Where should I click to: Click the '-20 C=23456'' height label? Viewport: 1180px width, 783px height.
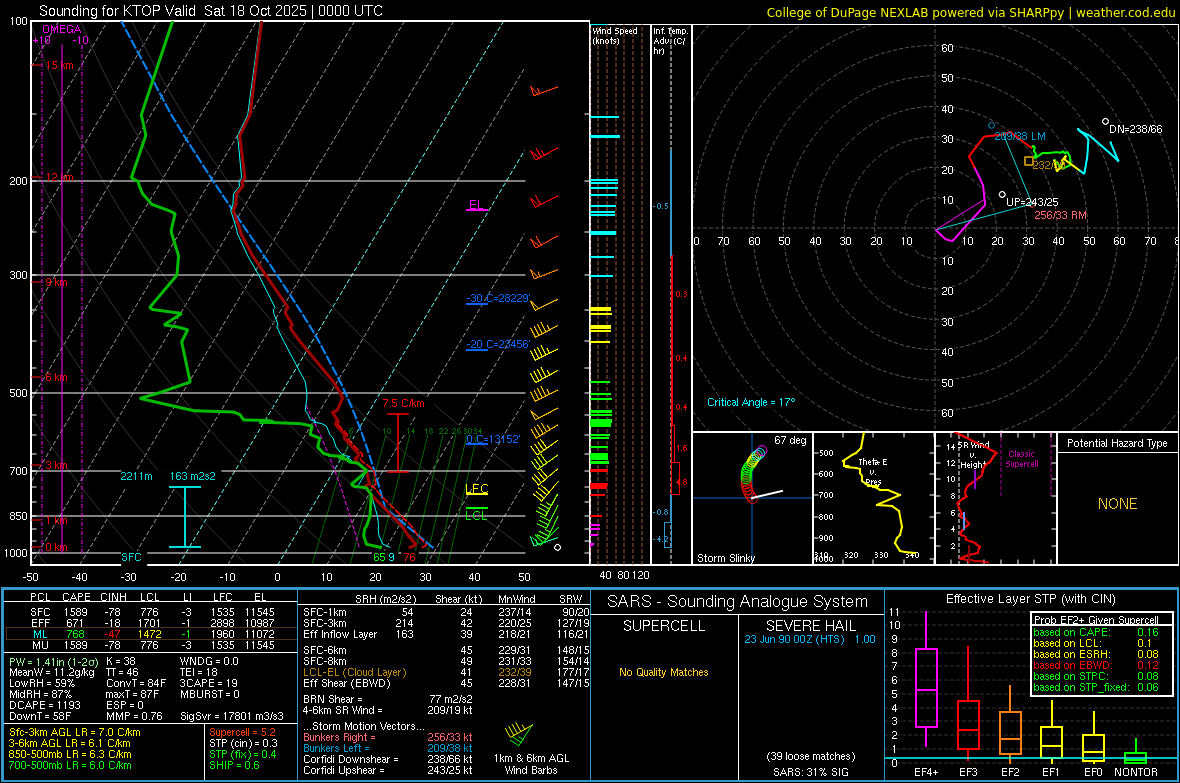(498, 344)
